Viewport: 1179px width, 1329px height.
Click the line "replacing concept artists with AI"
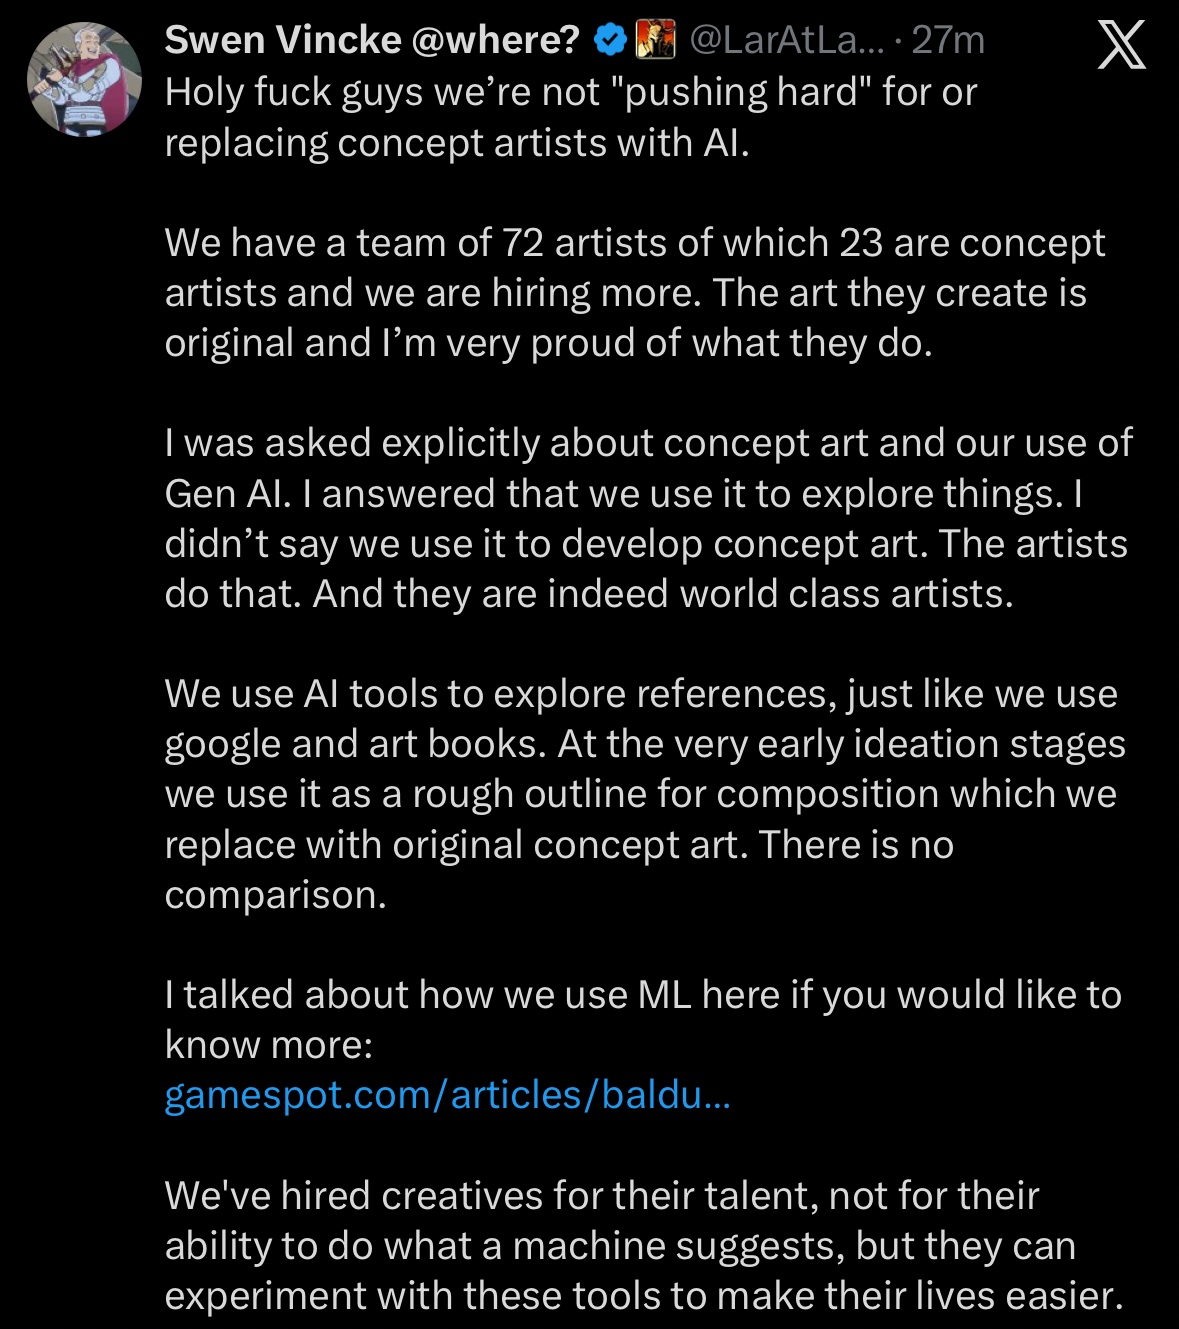click(x=456, y=143)
